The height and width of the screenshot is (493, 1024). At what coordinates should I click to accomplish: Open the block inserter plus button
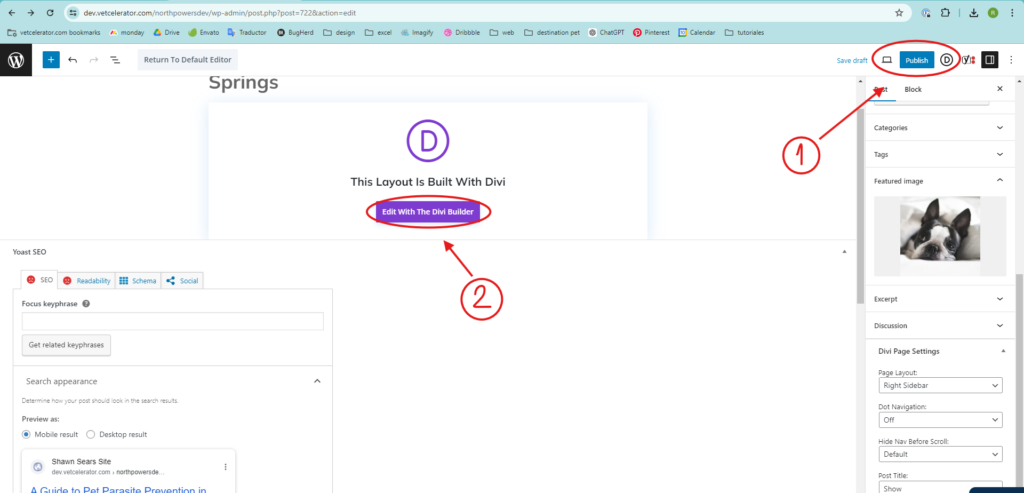coord(51,60)
